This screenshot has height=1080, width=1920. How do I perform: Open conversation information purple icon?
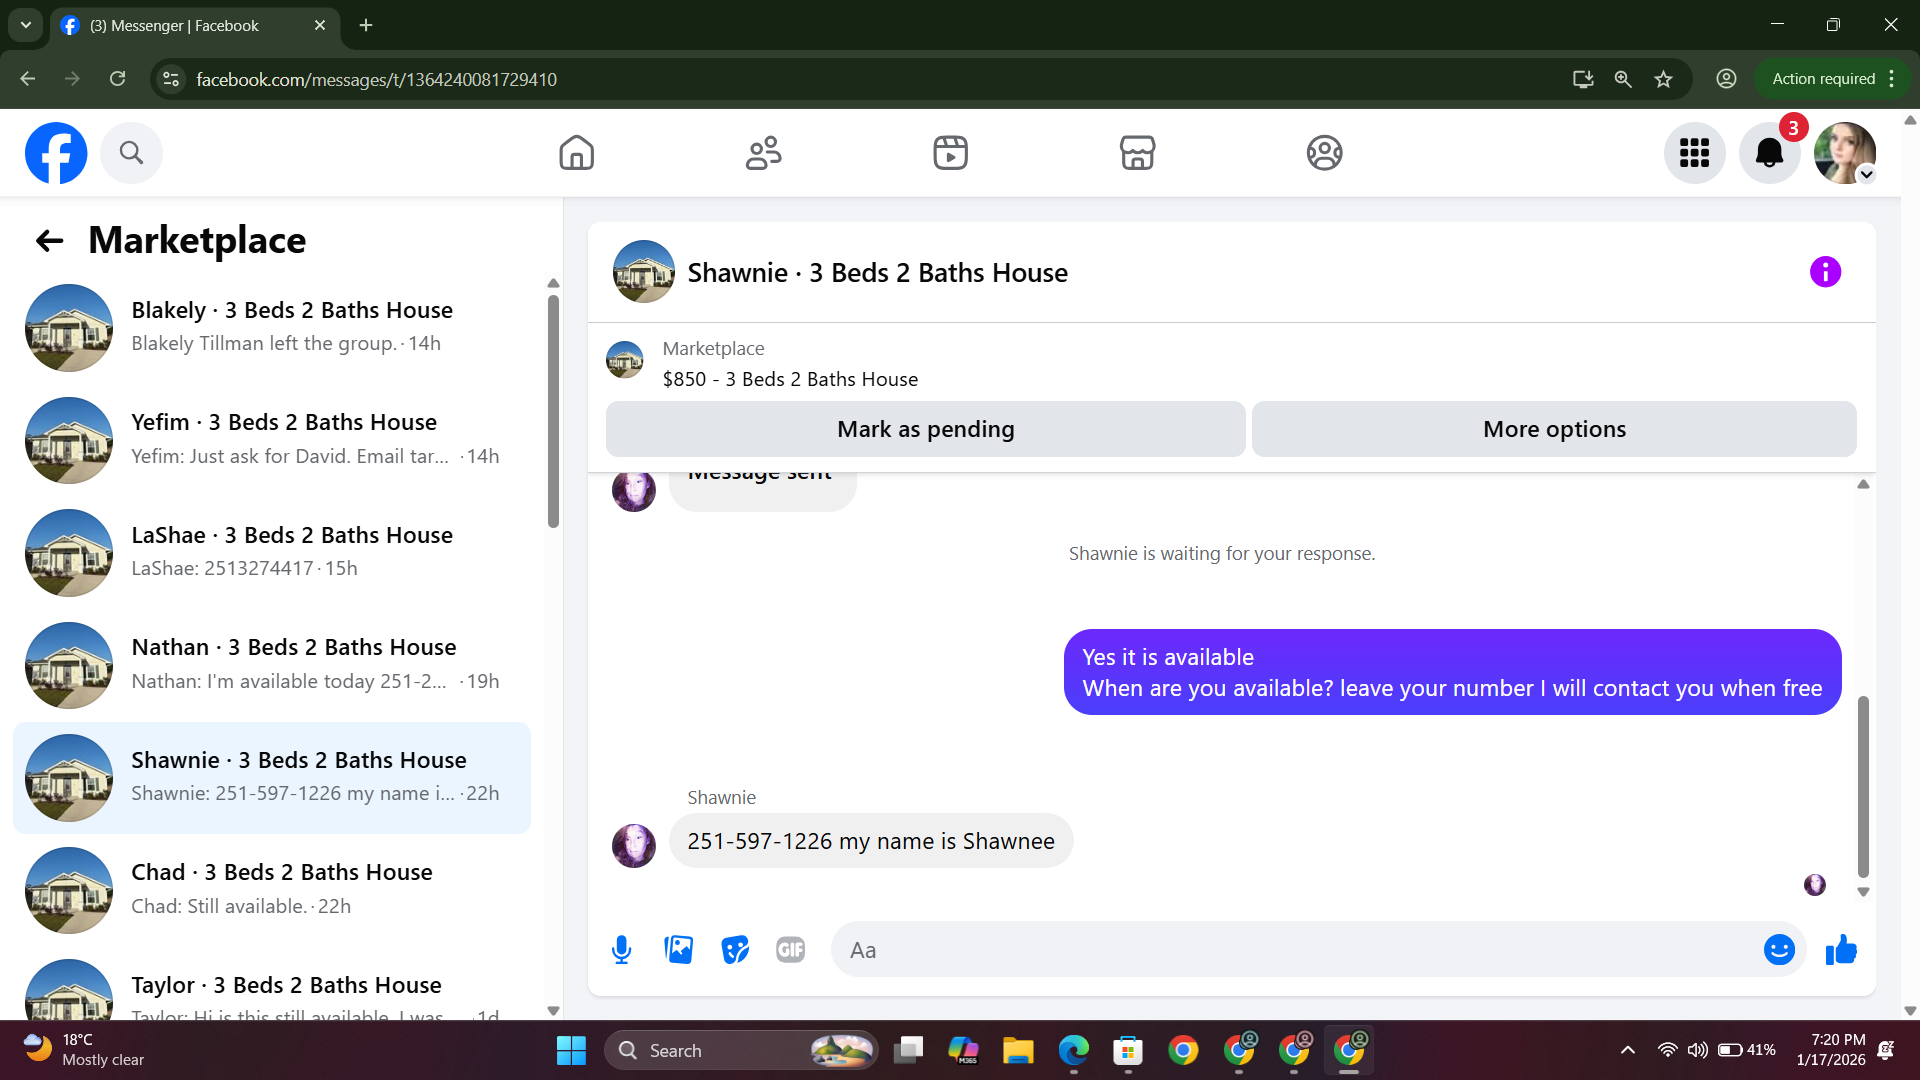coord(1825,272)
